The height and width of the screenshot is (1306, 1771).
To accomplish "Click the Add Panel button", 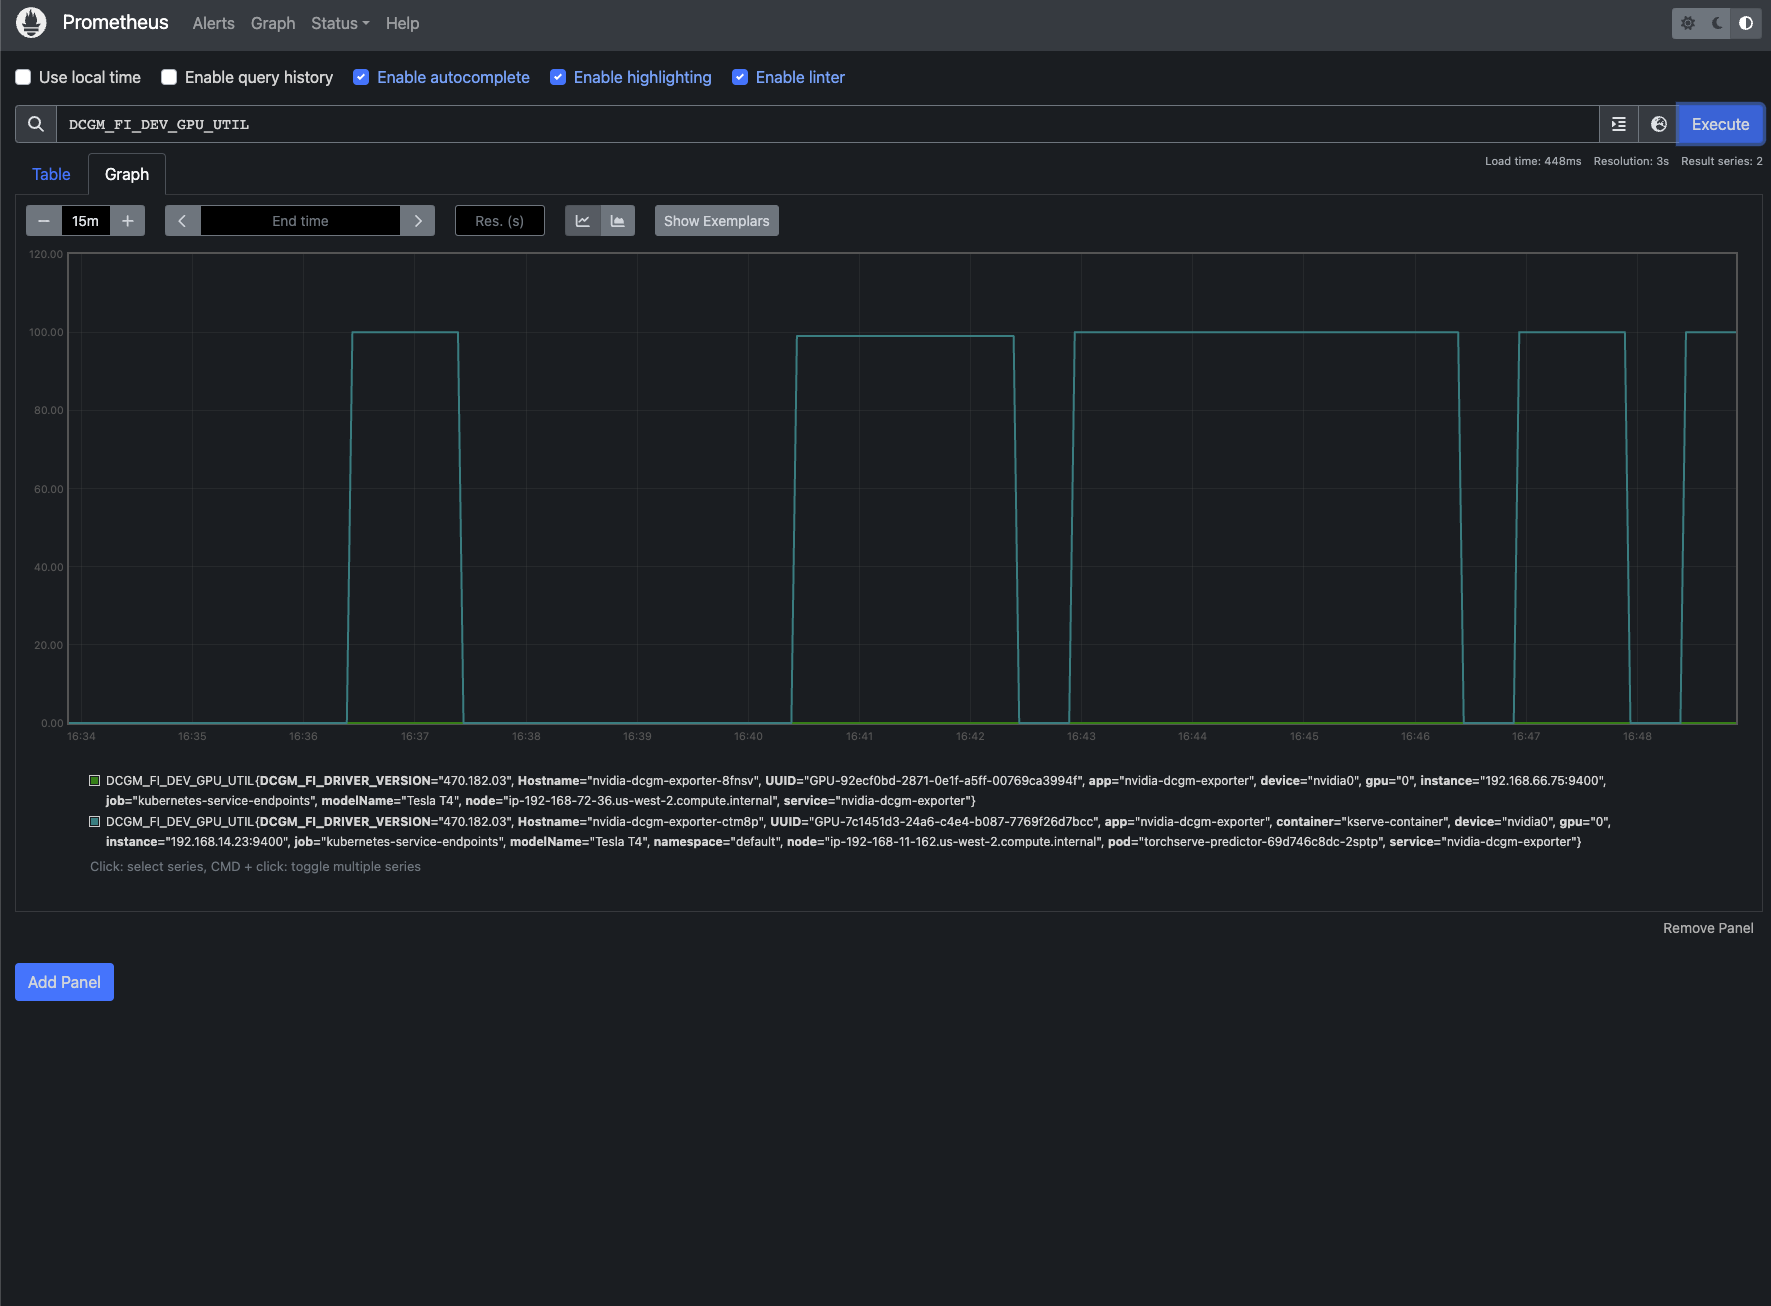I will point(64,982).
